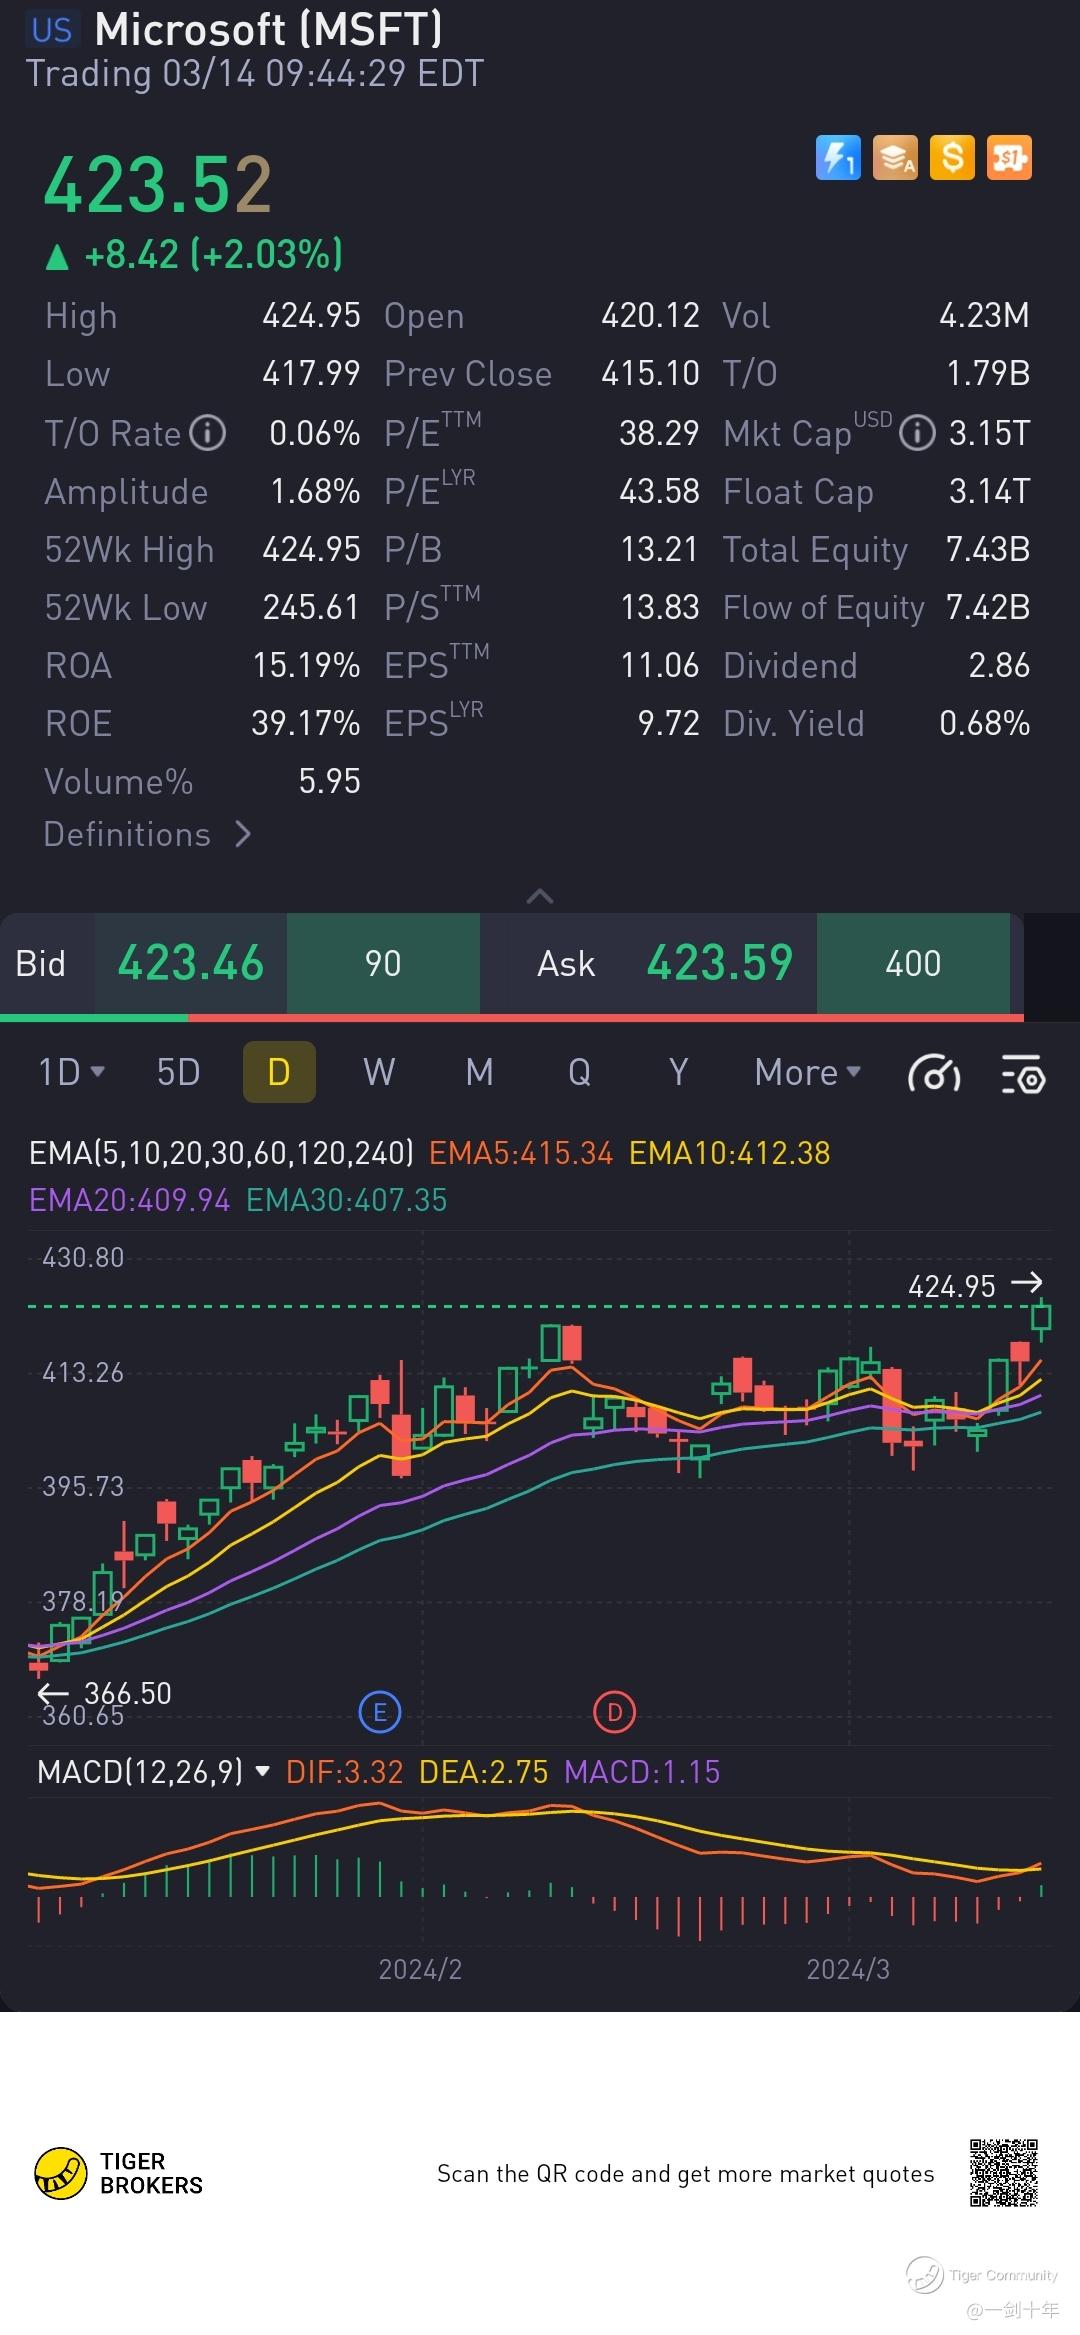
Task: Tap the 424.95 chart high label
Action: pos(952,1286)
